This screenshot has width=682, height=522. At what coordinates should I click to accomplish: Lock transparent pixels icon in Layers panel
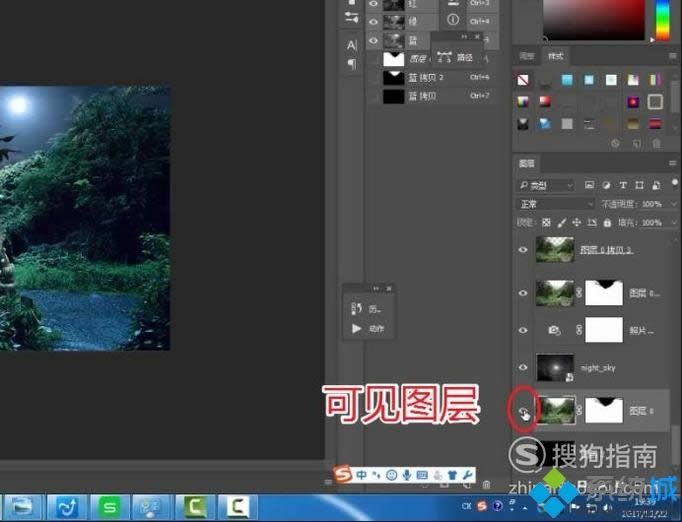point(546,223)
